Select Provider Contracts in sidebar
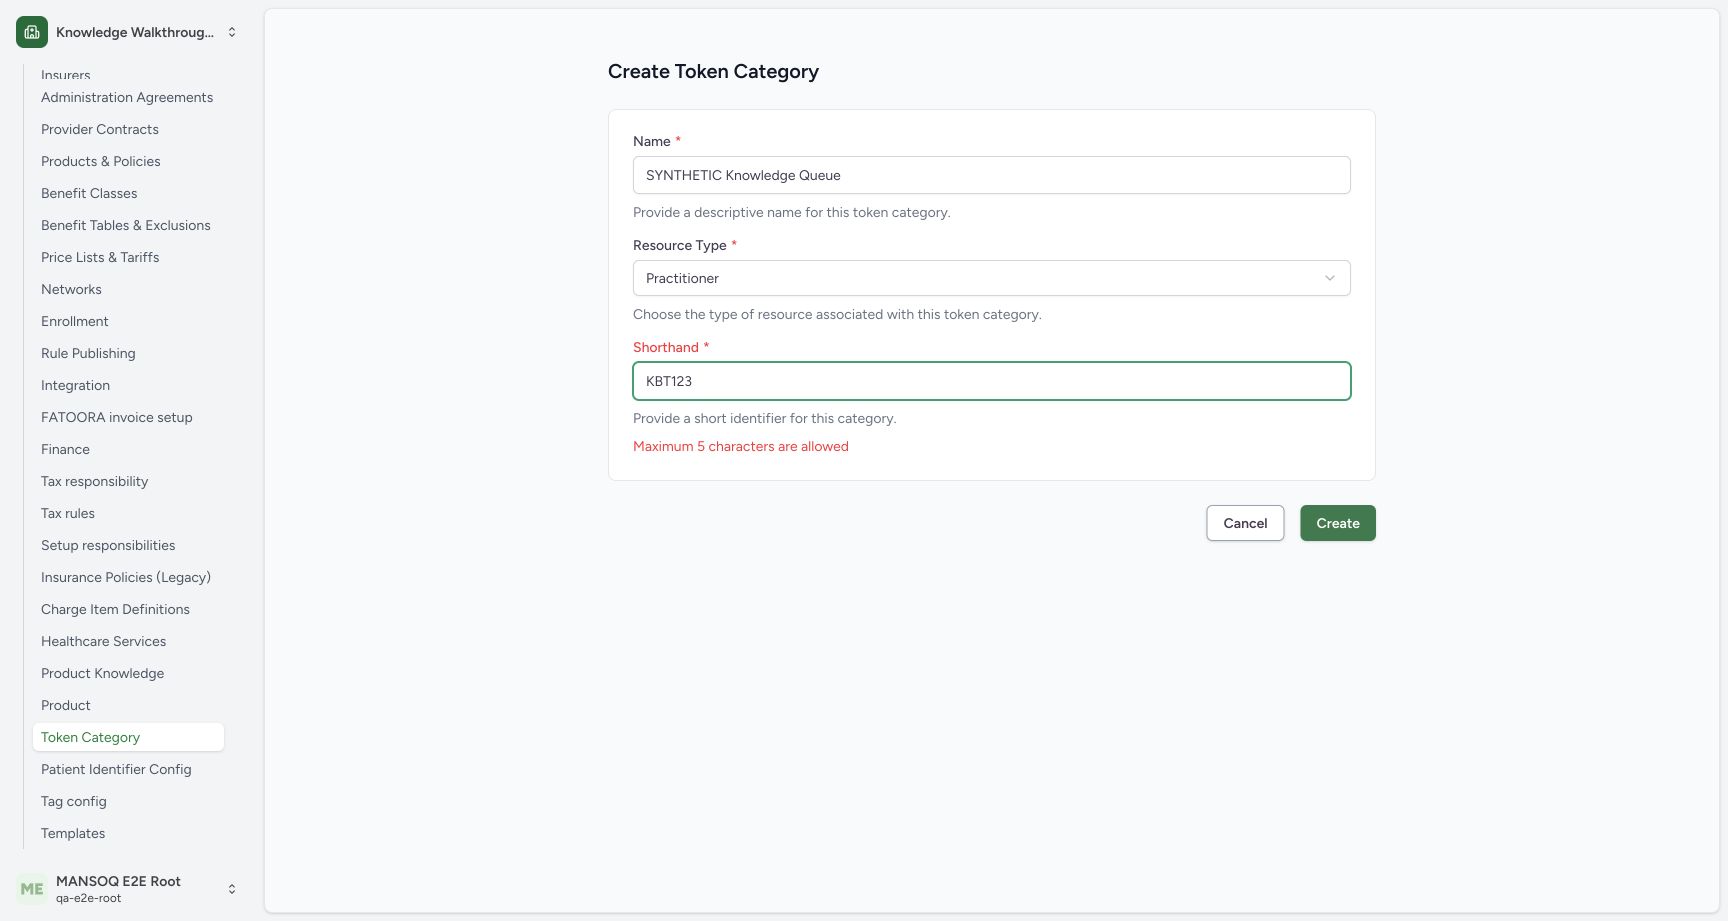The width and height of the screenshot is (1728, 921). tap(100, 129)
